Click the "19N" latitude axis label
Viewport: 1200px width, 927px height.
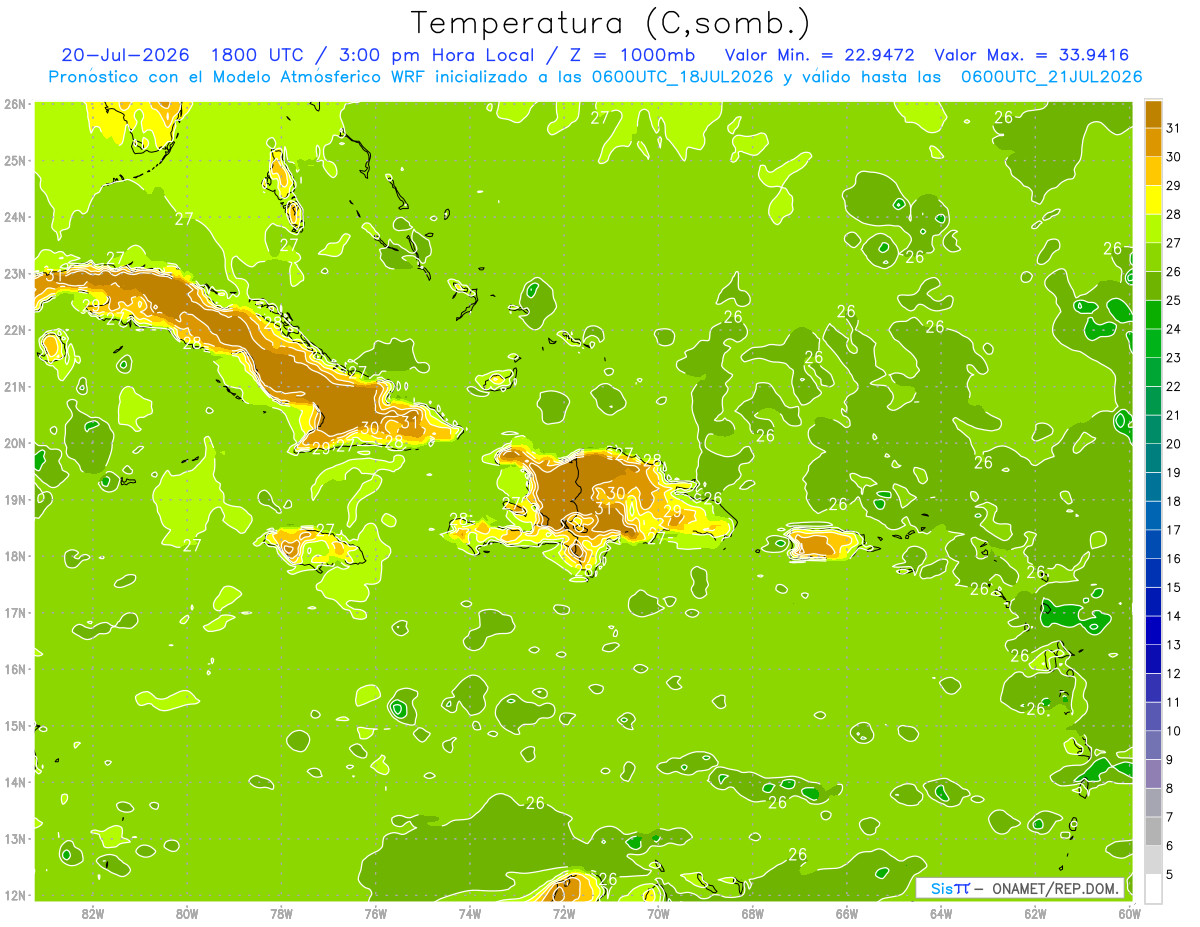(14, 499)
